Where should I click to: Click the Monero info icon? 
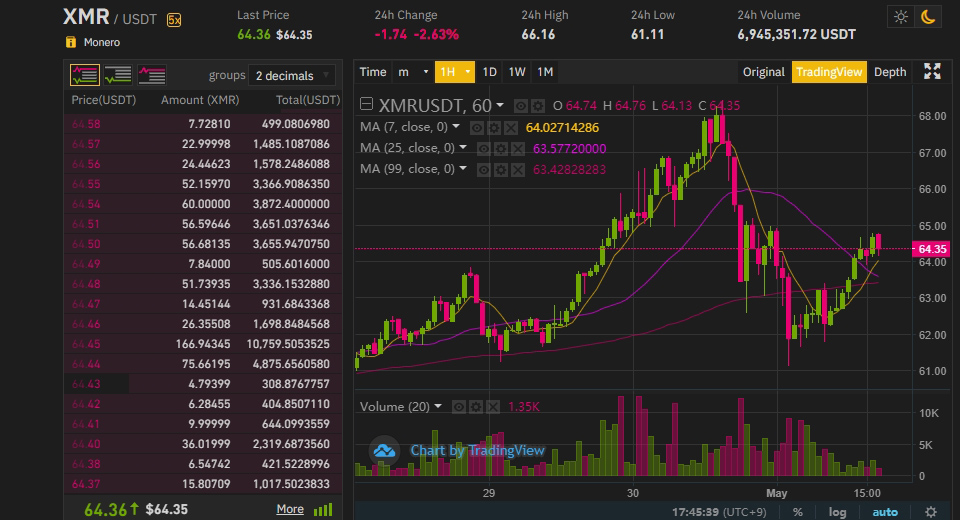coord(71,42)
